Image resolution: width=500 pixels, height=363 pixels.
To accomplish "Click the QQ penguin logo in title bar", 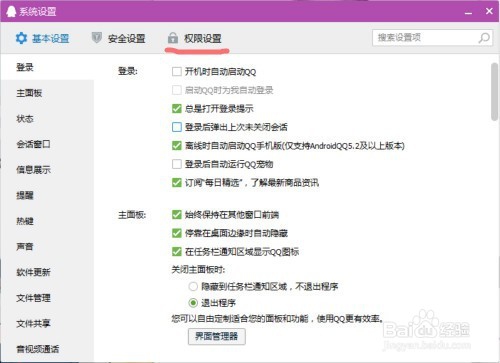I will 11,12.
